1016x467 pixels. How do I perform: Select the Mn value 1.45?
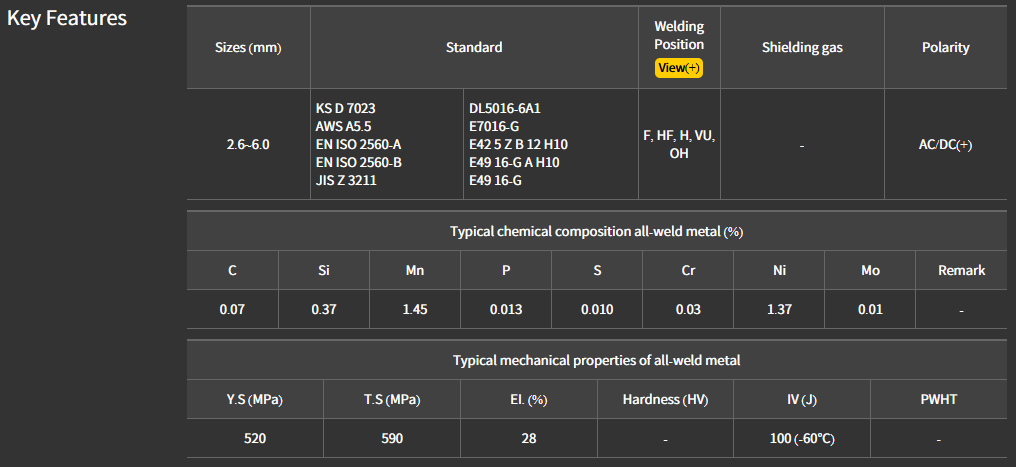(x=415, y=309)
